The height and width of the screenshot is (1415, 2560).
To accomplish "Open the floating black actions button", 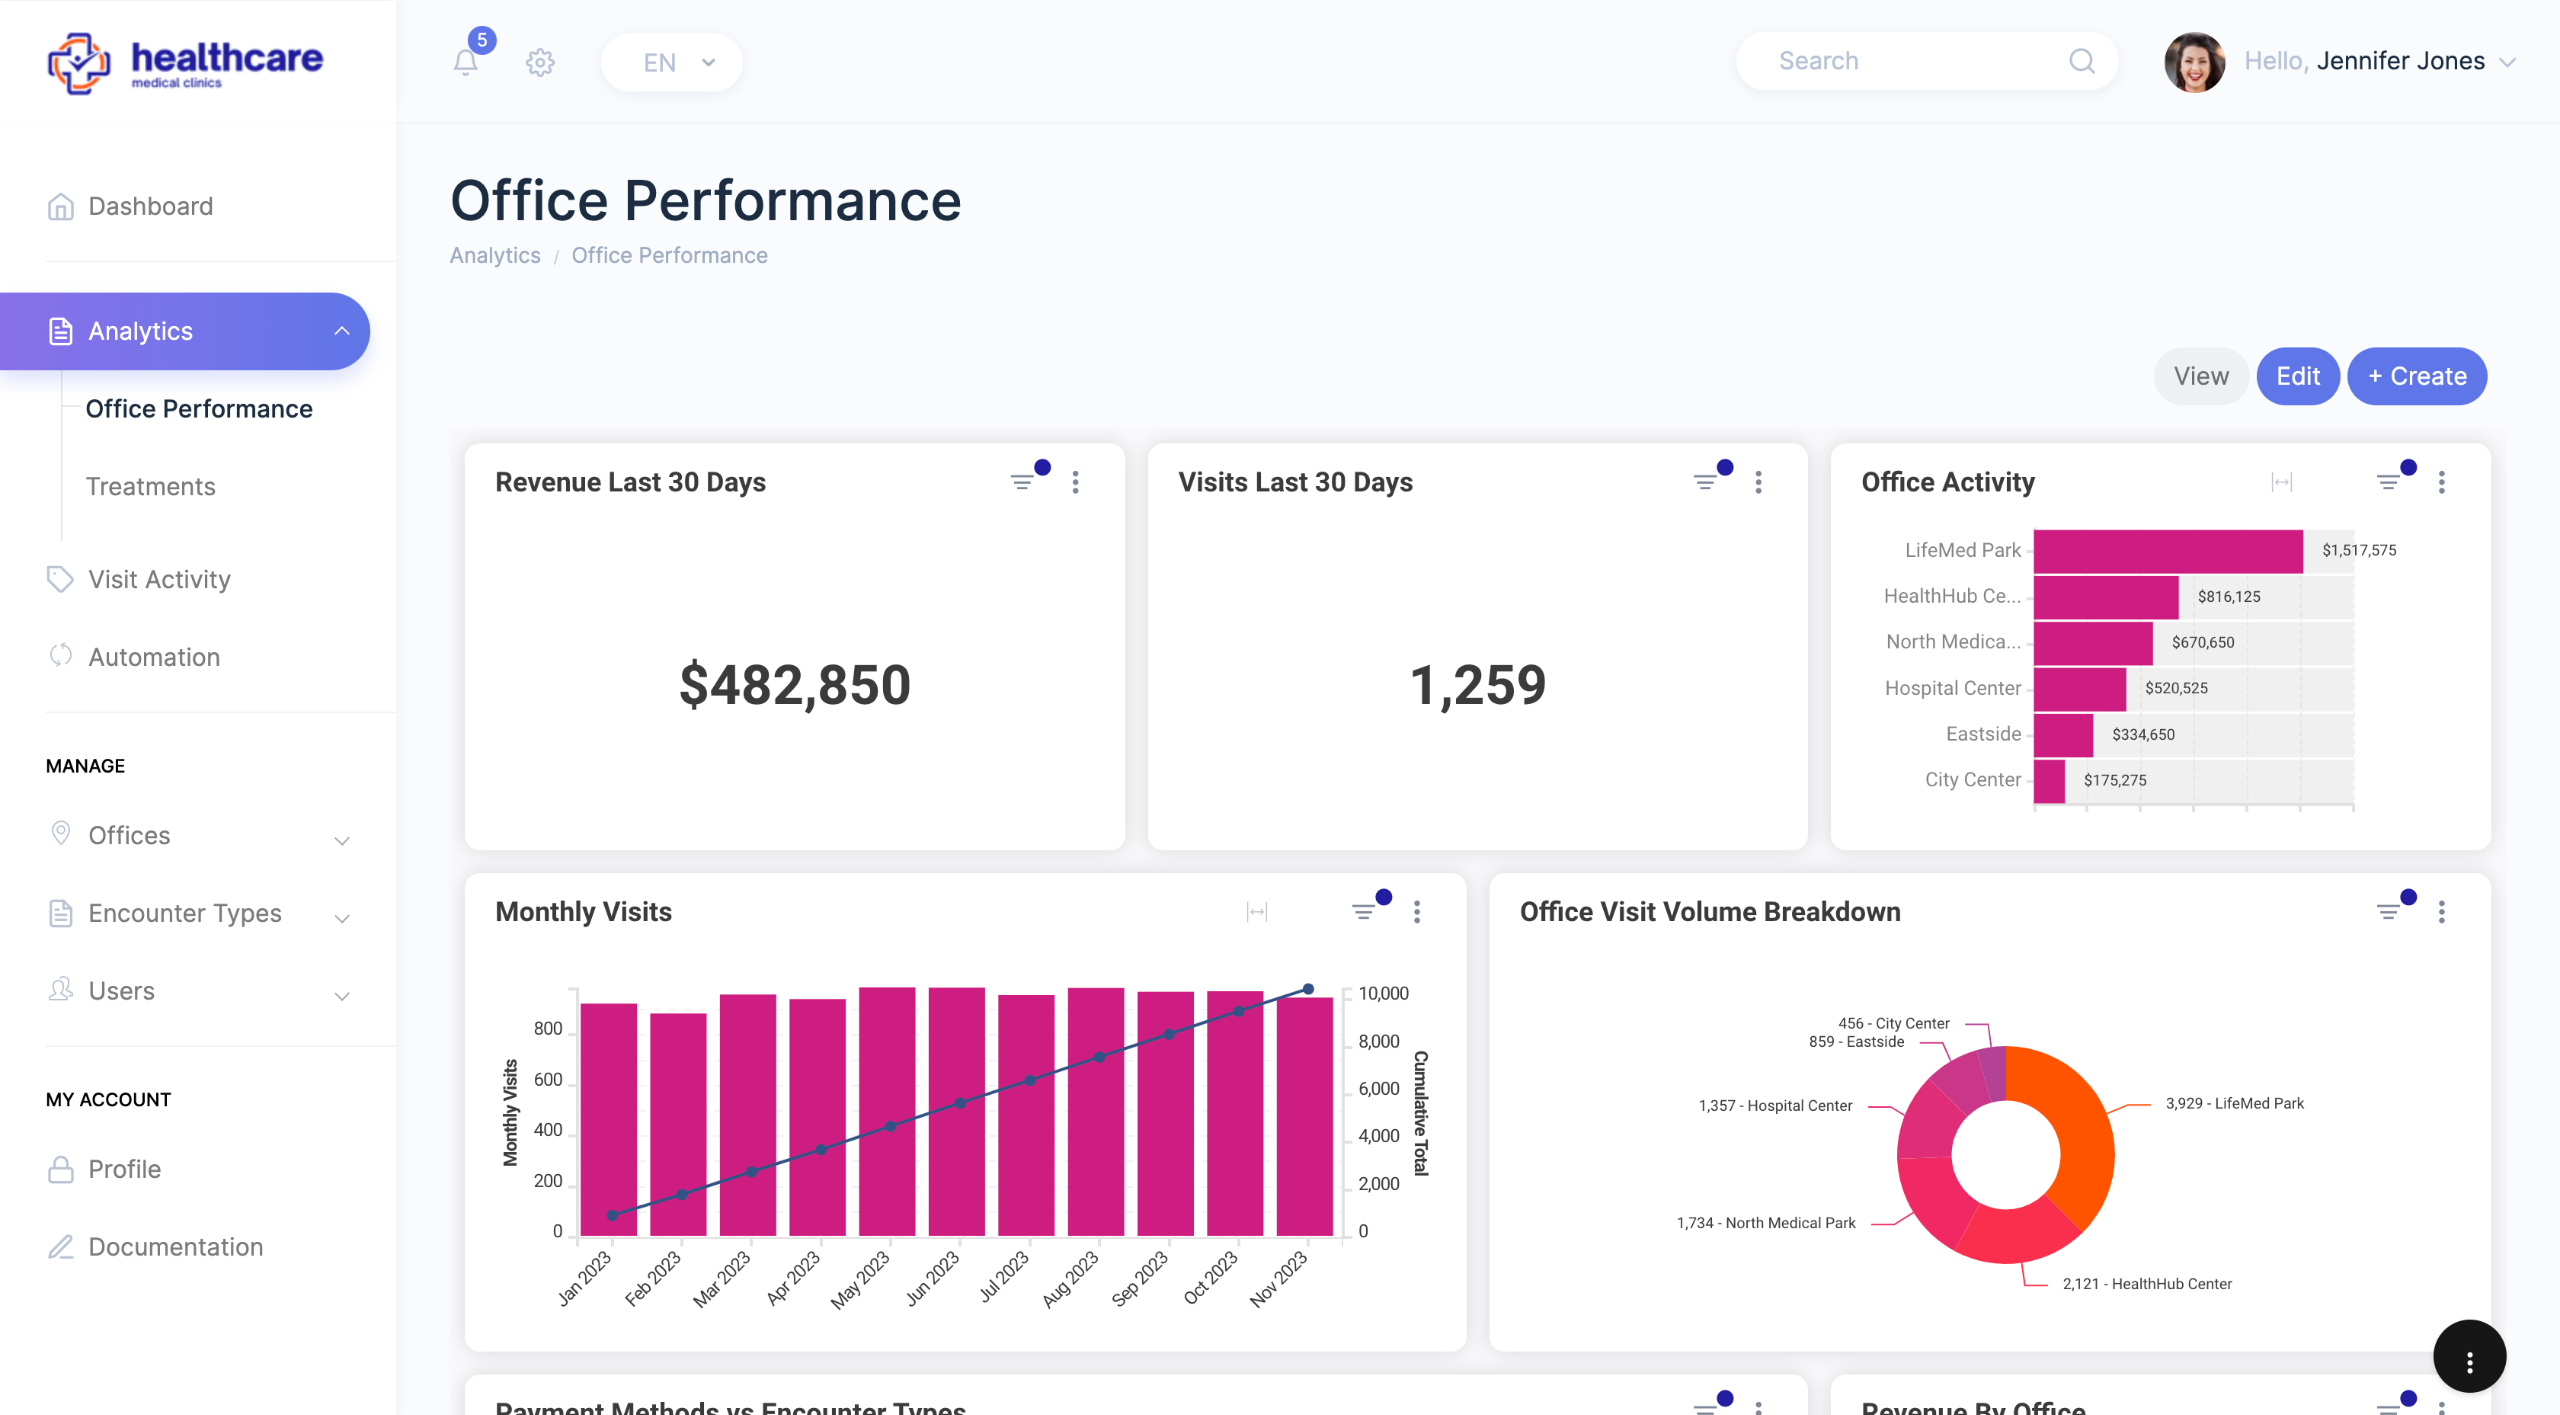I will click(2468, 1356).
